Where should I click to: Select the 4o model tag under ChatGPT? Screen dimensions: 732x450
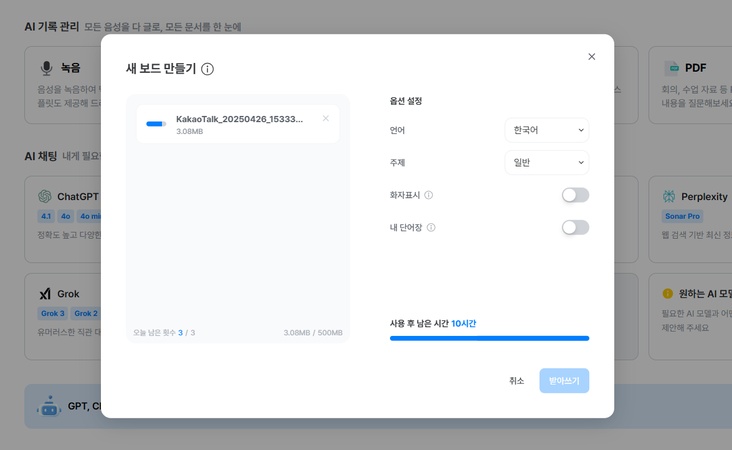pyautogui.click(x=65, y=216)
